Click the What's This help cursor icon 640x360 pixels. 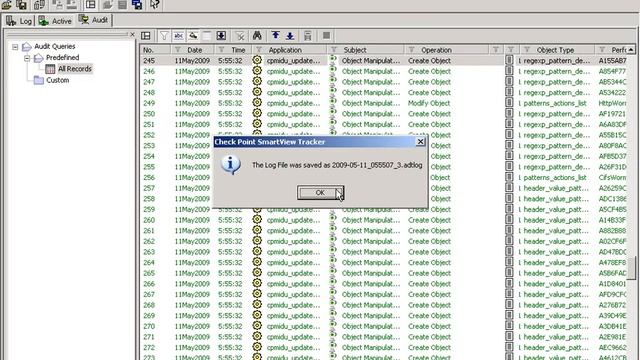[x=154, y=5]
